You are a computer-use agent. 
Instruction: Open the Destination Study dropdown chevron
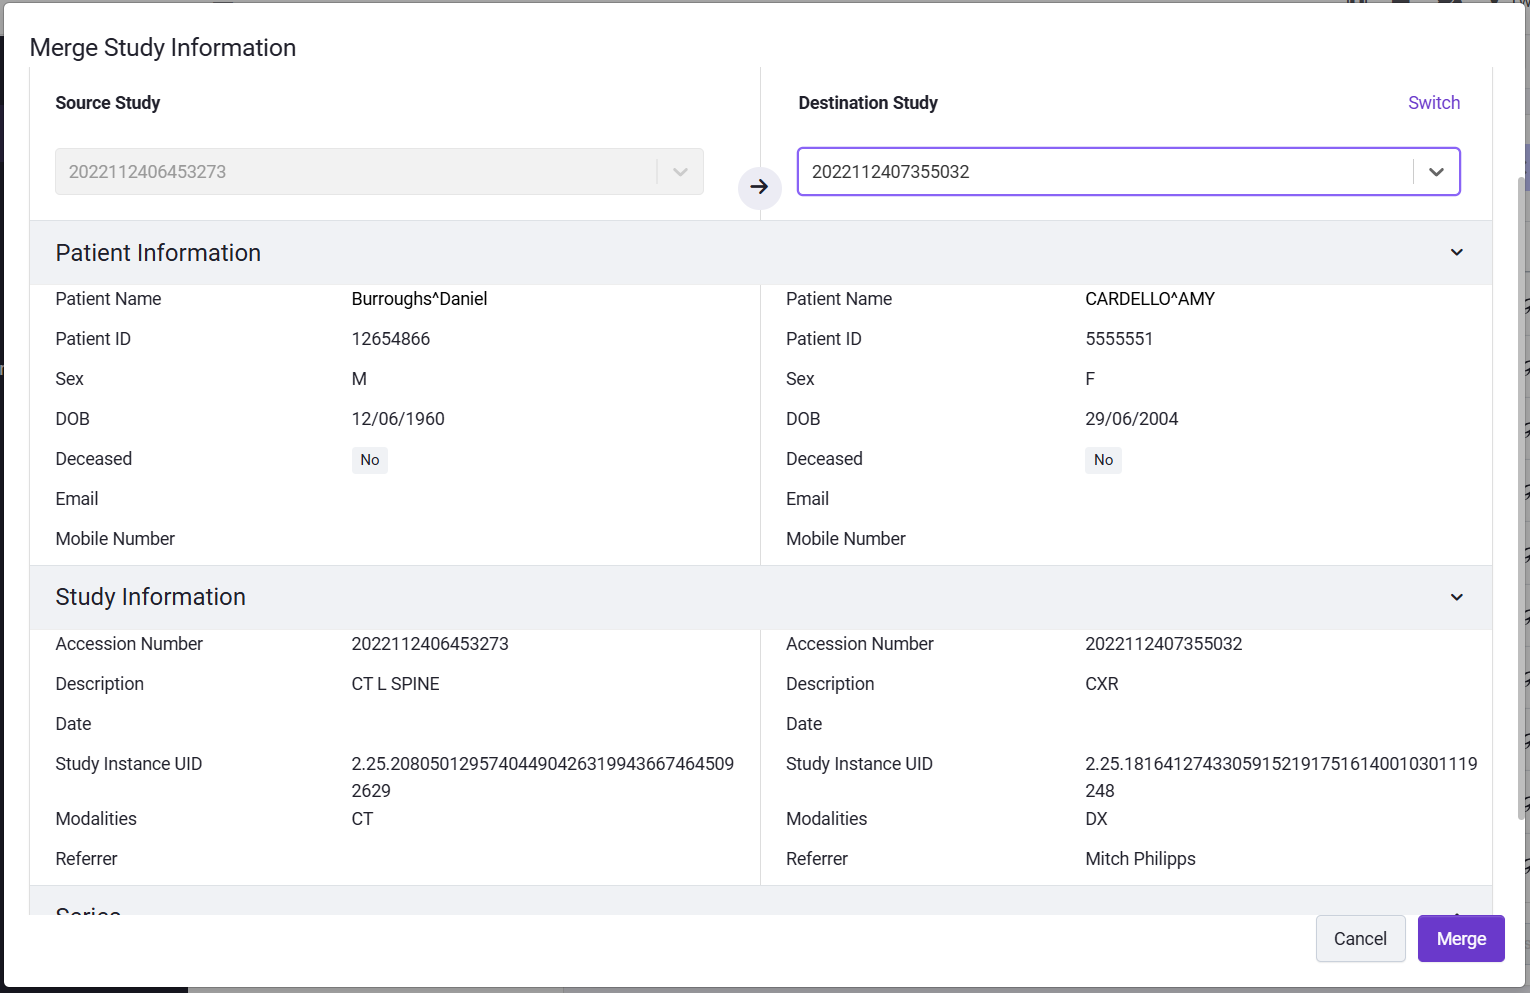point(1436,172)
